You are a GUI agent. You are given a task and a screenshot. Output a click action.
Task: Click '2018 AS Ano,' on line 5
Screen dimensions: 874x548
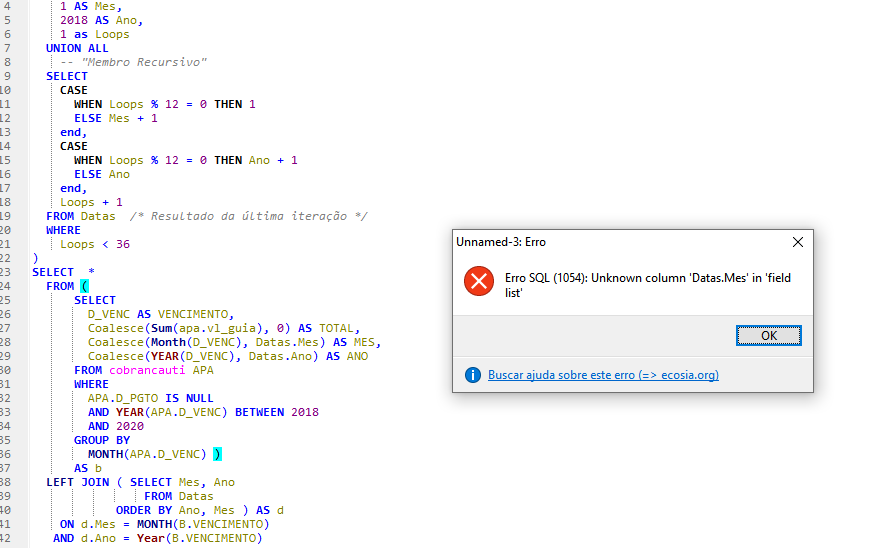click(x=101, y=21)
